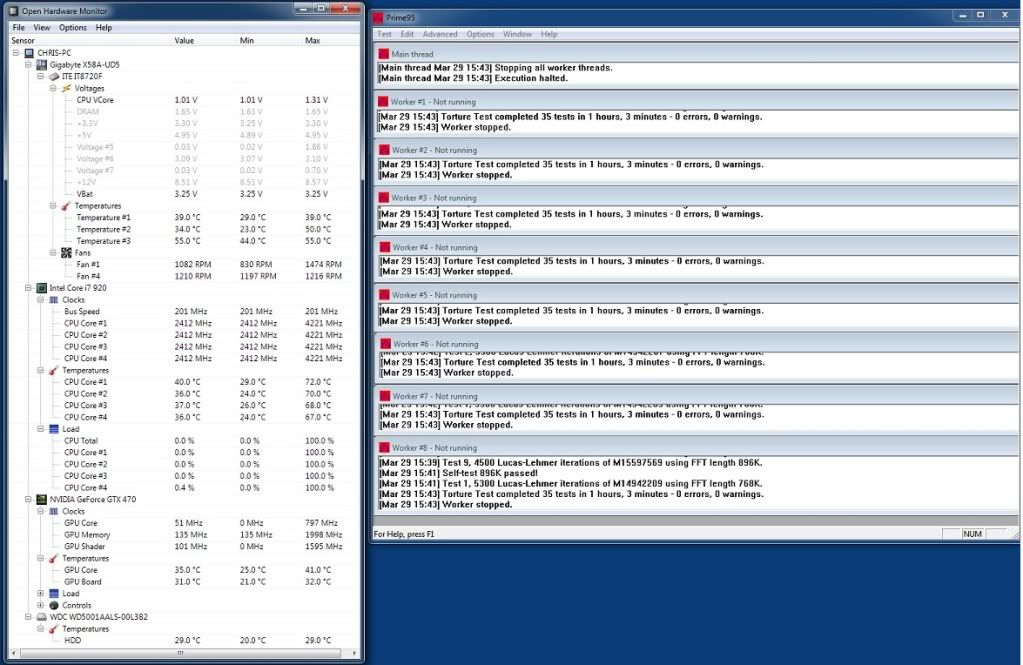
Task: Open the Test menu in Prime95
Action: (384, 34)
